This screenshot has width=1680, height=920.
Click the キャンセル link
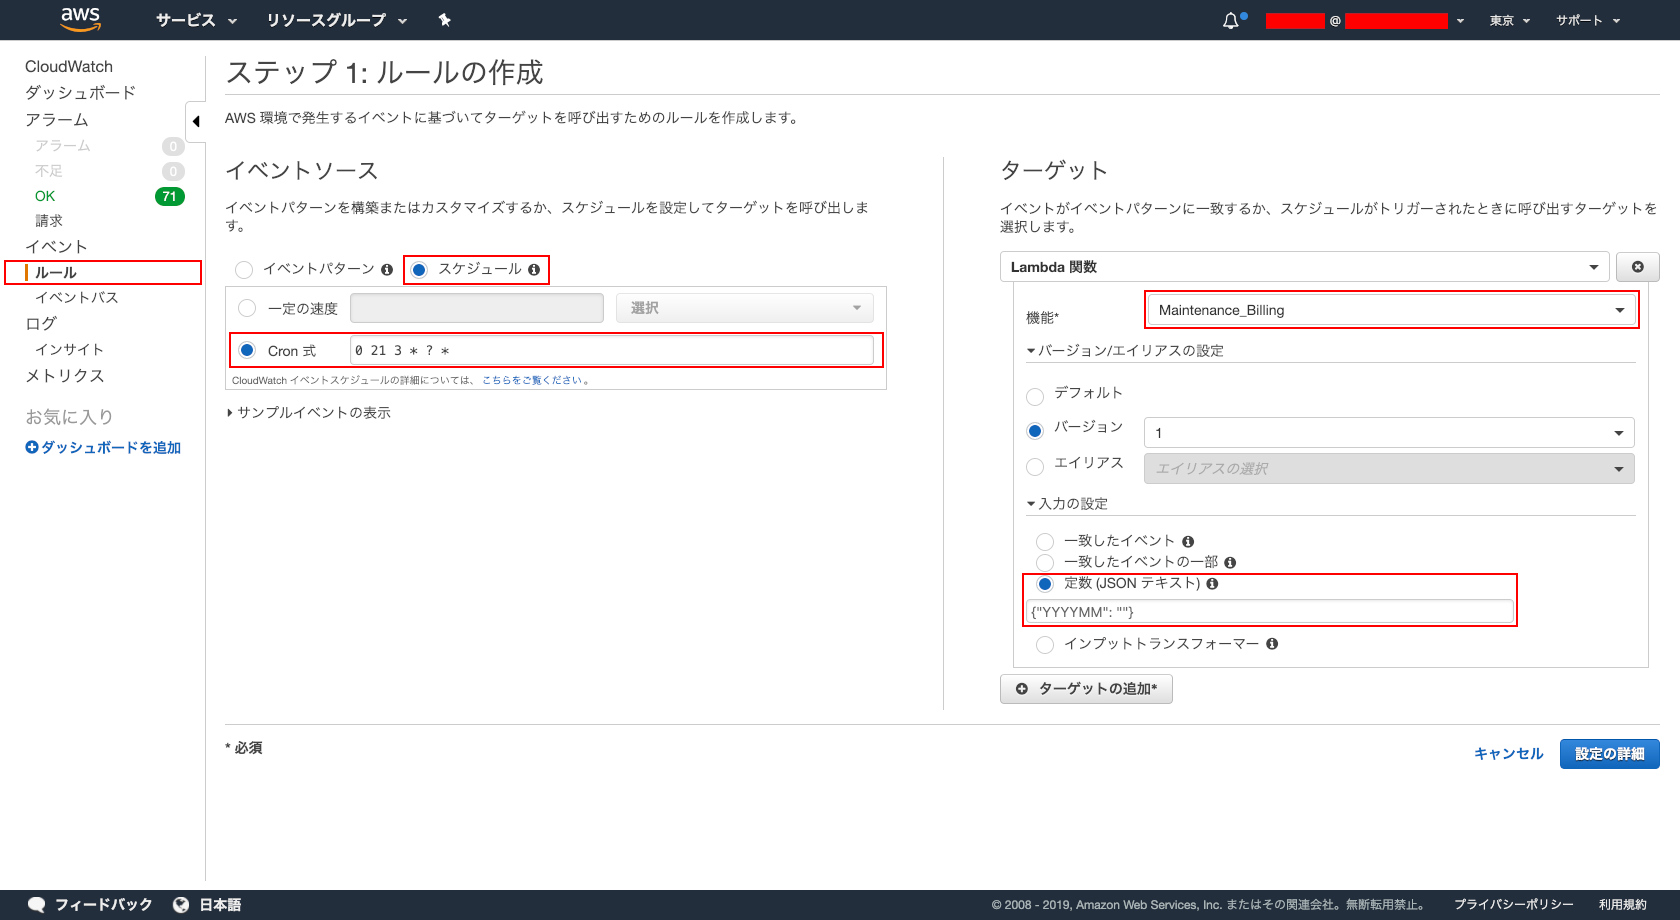tap(1508, 754)
